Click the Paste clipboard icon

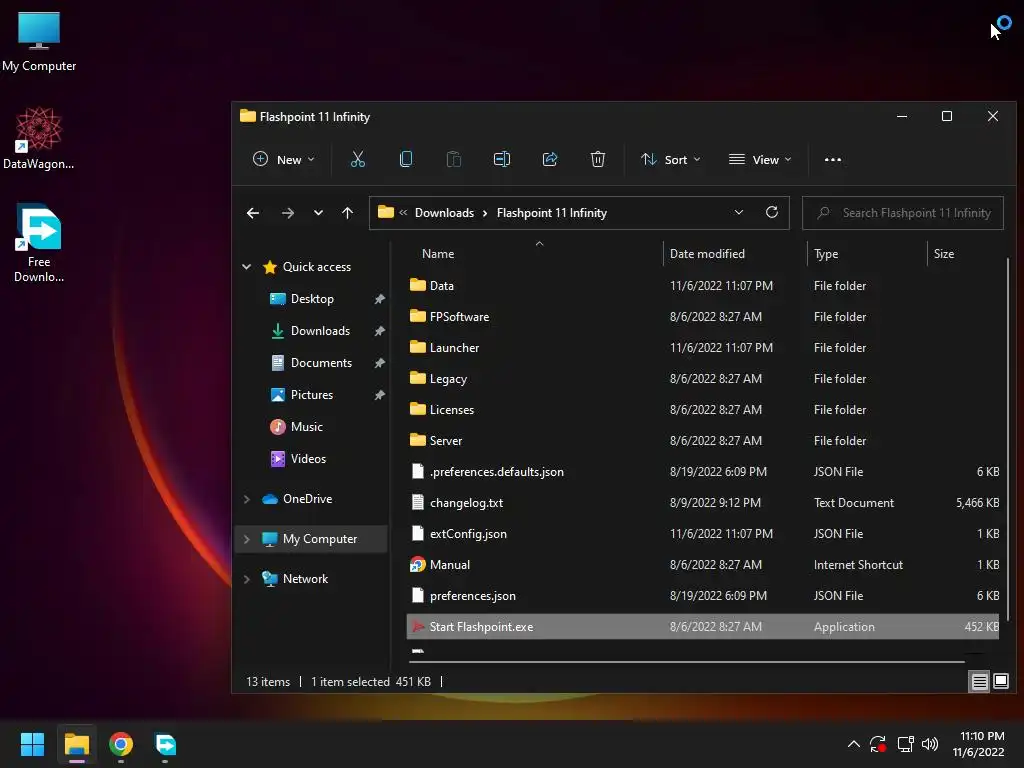click(454, 159)
